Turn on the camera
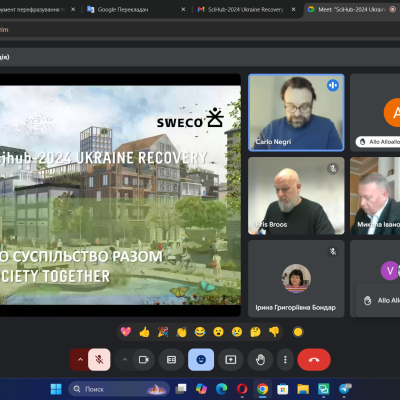400x400 pixels. pos(144,360)
